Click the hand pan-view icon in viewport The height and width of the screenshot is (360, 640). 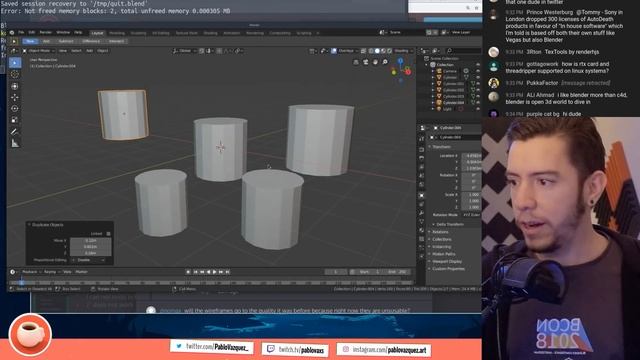[376, 62]
